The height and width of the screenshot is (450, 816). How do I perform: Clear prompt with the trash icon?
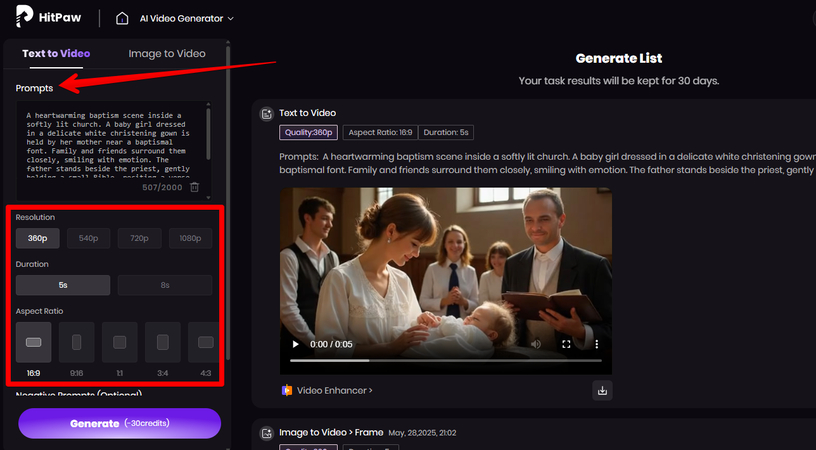(195, 187)
